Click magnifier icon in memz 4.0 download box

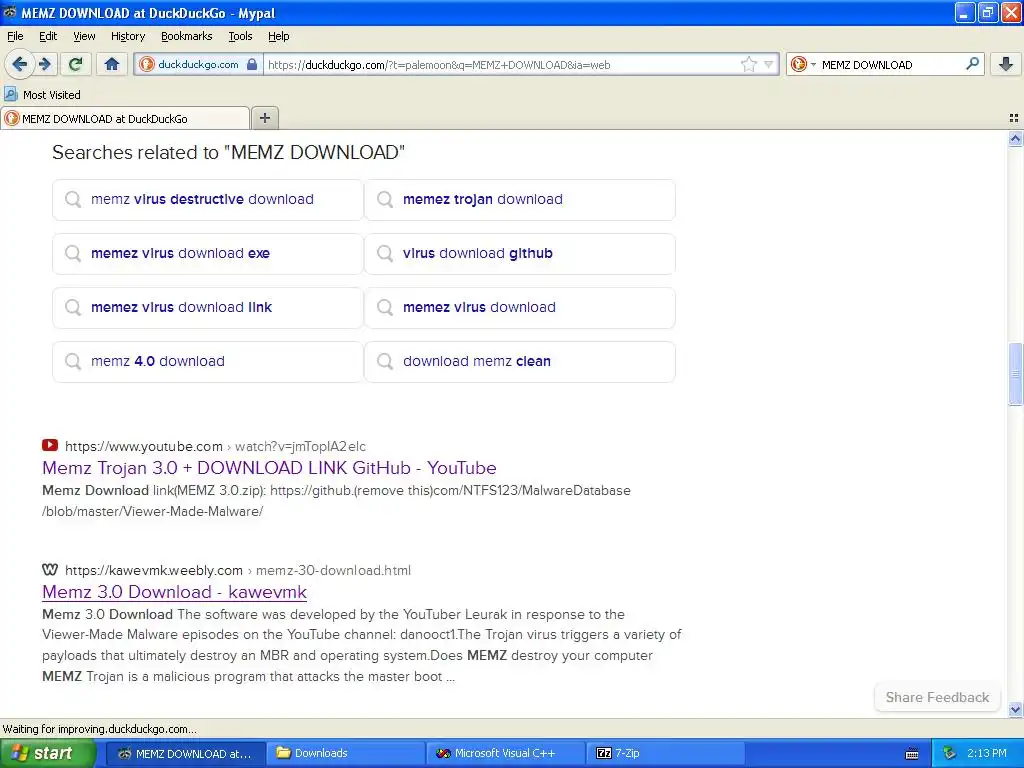coord(72,361)
